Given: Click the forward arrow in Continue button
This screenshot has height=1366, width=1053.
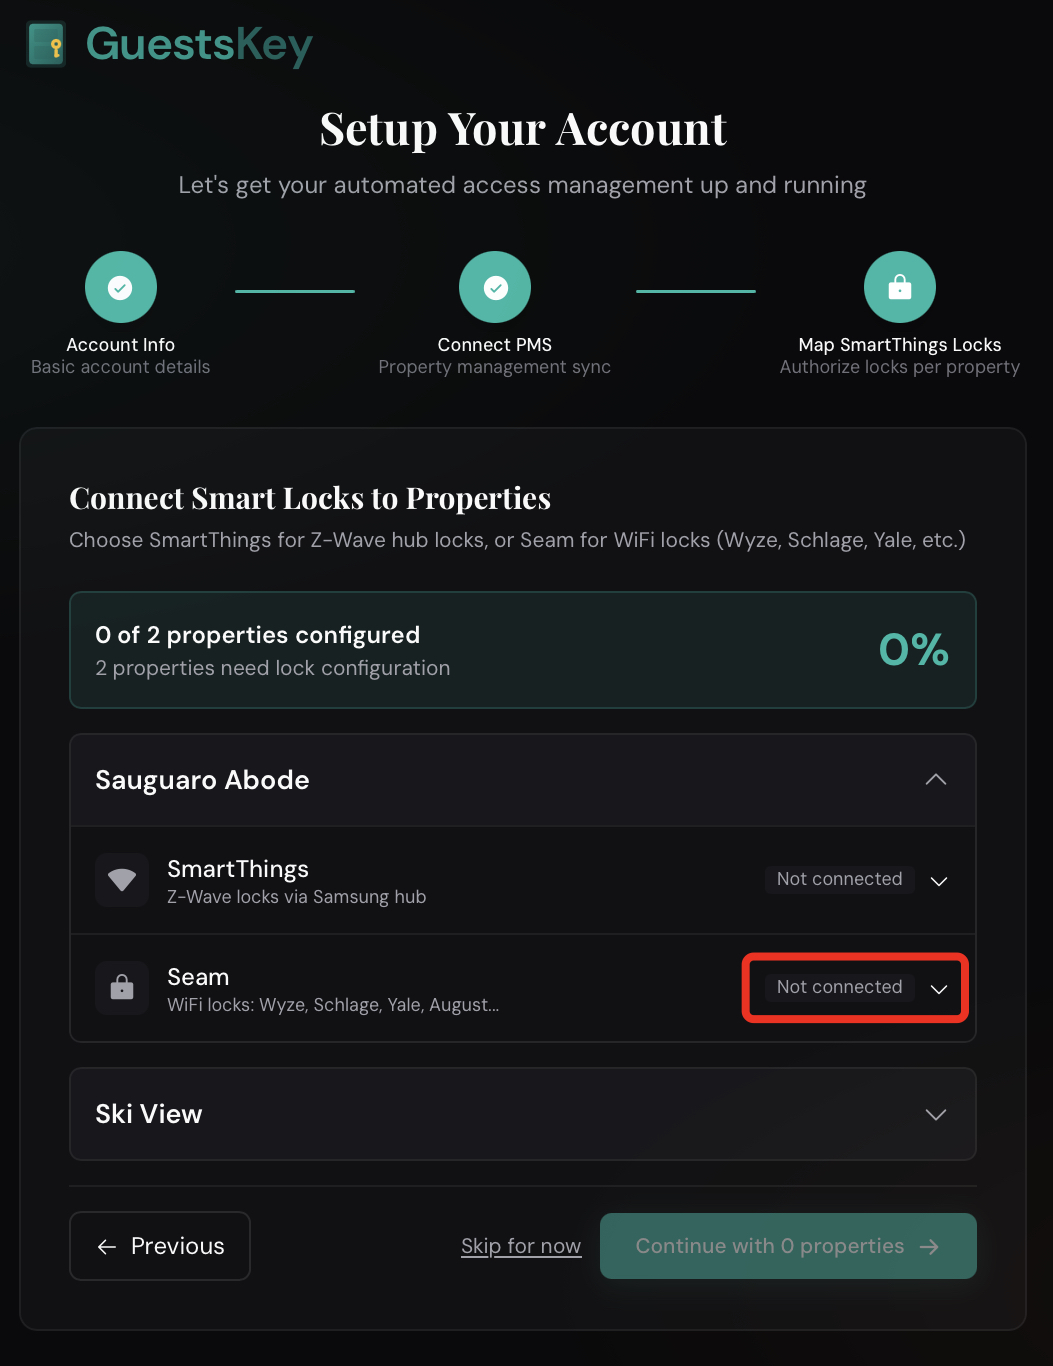Looking at the screenshot, I should tap(928, 1246).
